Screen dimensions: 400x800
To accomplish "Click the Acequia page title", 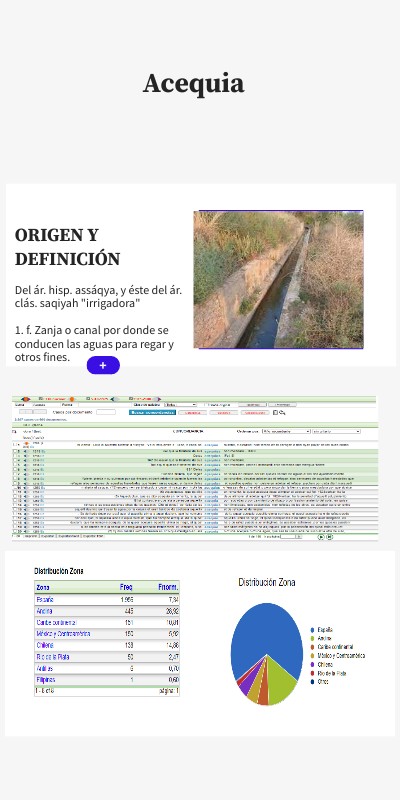I will tap(194, 84).
